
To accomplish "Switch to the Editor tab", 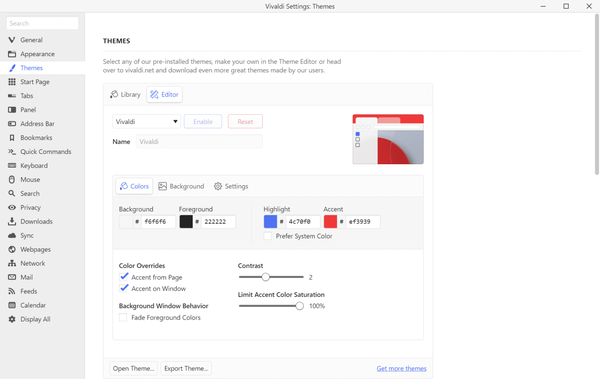I will click(x=165, y=95).
